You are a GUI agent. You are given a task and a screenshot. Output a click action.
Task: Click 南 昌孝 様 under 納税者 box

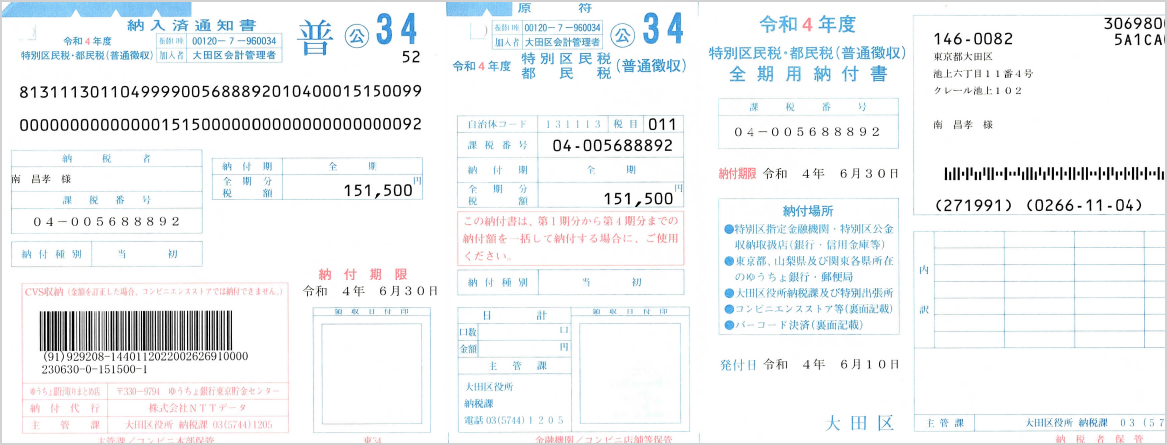pos(42,179)
